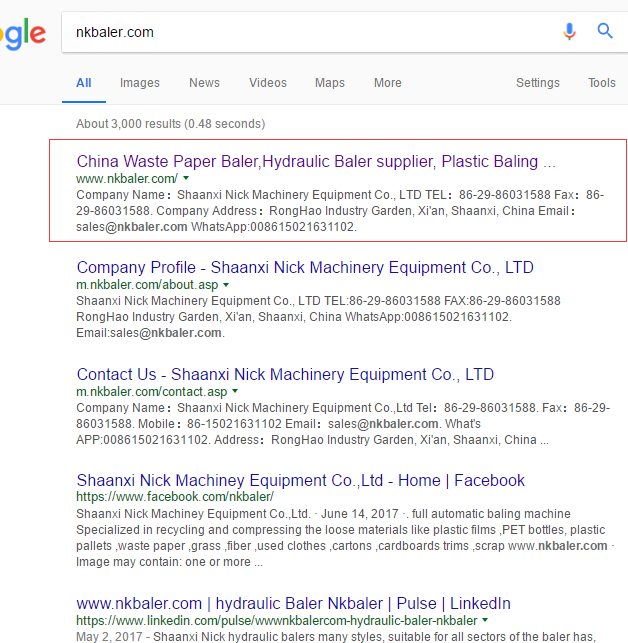The width and height of the screenshot is (628, 643).
Task: Click the Email:sales@nkbaler.com snippet text
Action: (x=150, y=333)
